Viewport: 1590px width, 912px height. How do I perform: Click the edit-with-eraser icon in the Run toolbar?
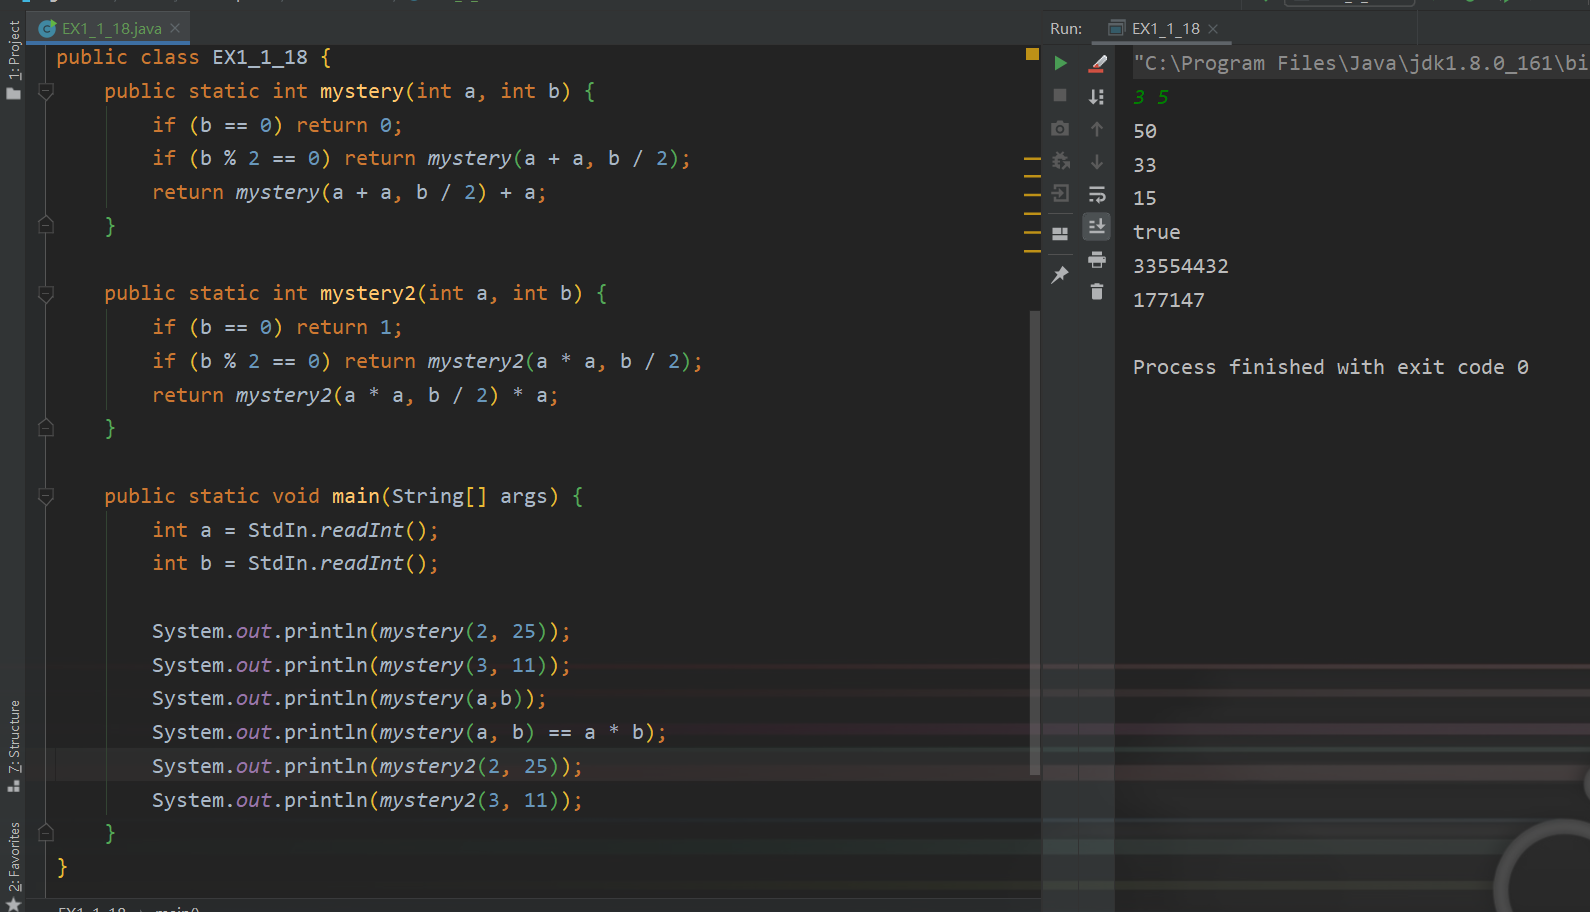tap(1097, 63)
